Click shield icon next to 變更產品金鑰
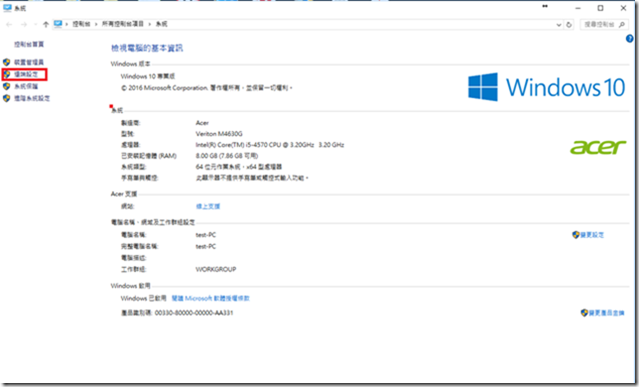This screenshot has width=639, height=387. (584, 313)
